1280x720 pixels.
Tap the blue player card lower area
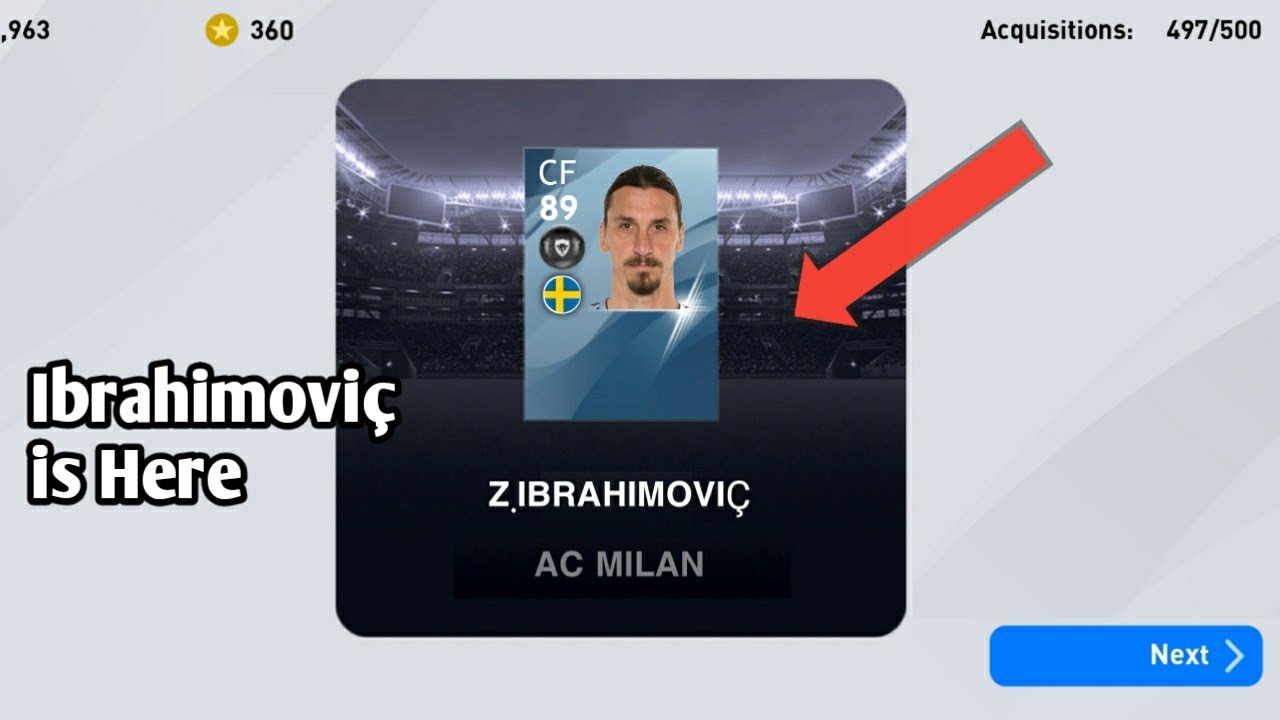click(x=620, y=365)
